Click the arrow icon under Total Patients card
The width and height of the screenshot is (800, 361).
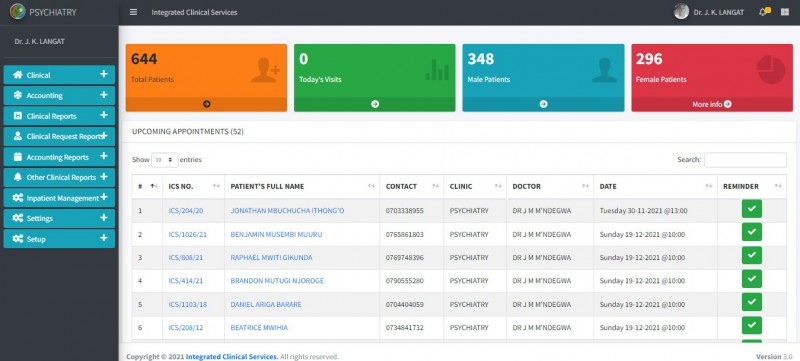click(207, 104)
